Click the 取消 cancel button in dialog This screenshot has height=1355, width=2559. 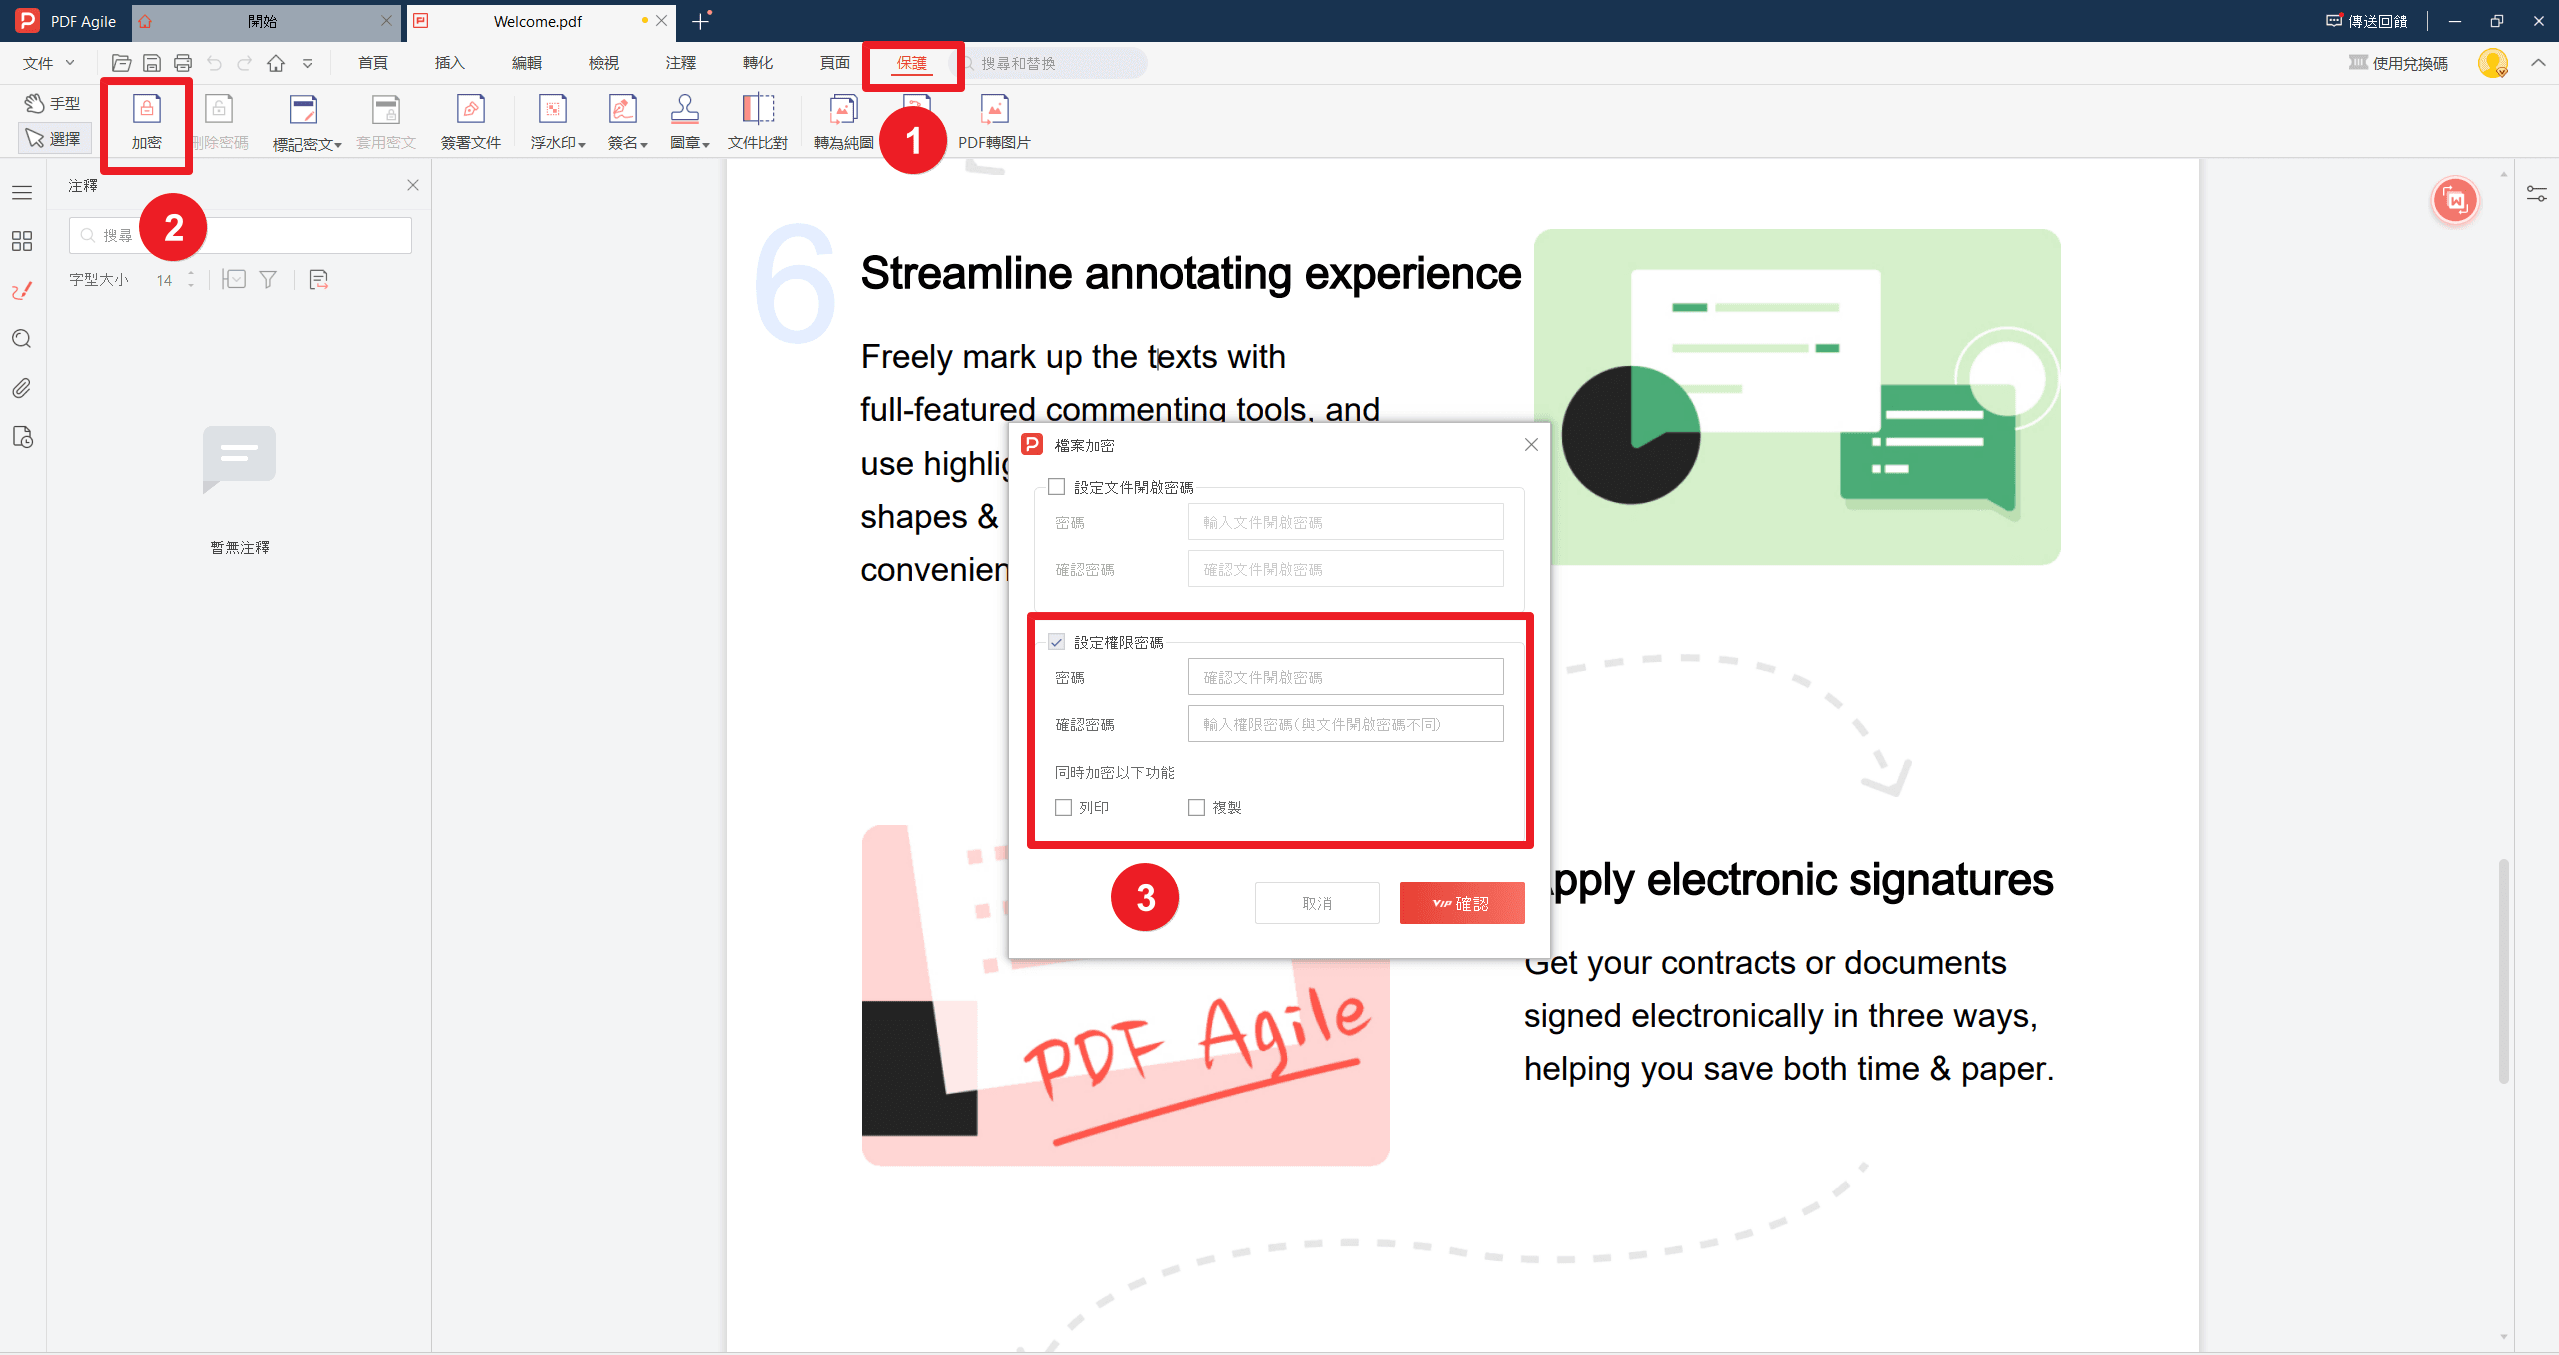tap(1317, 903)
